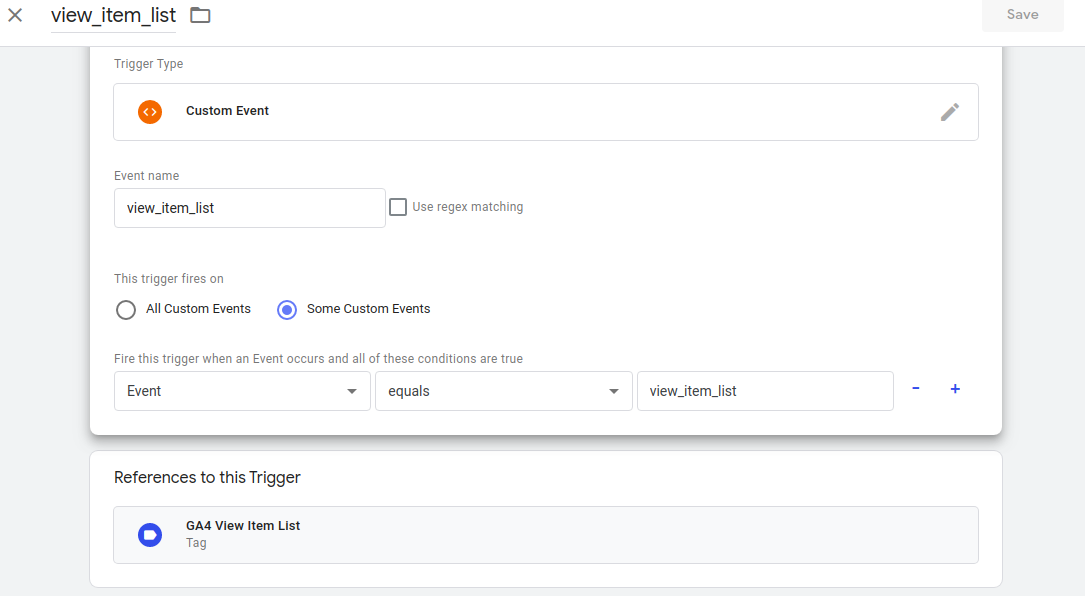The image size is (1085, 596).
Task: Select the Some Custom Events radio button
Action: tap(287, 309)
